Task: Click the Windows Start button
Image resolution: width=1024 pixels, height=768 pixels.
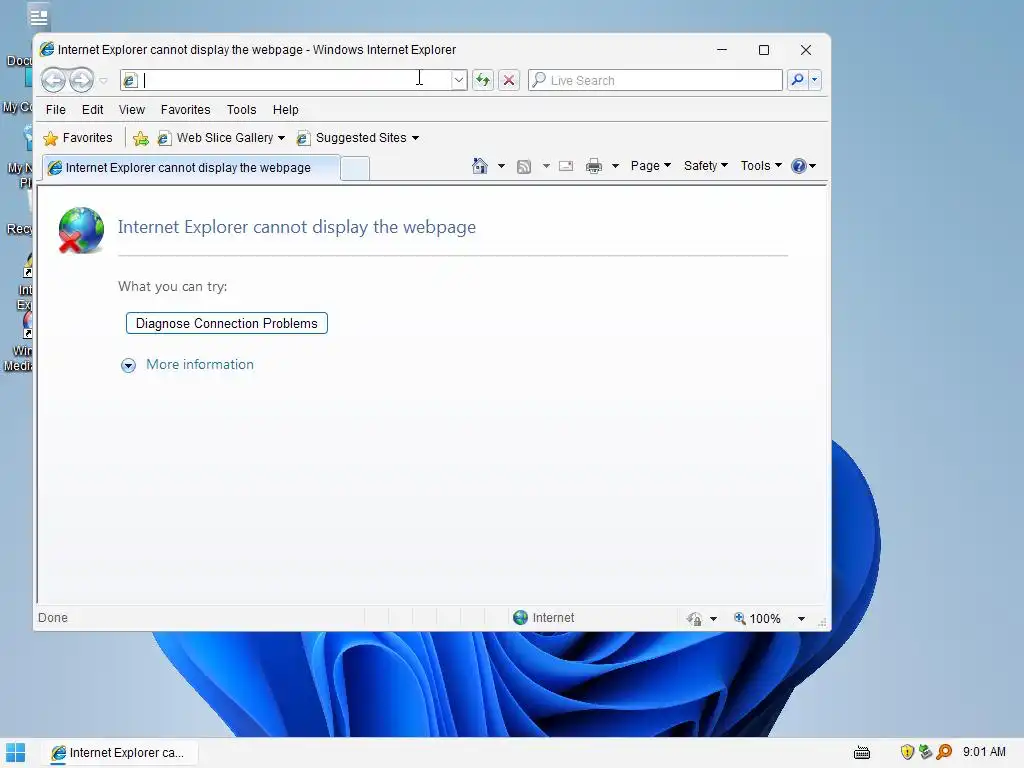Action: [x=16, y=752]
